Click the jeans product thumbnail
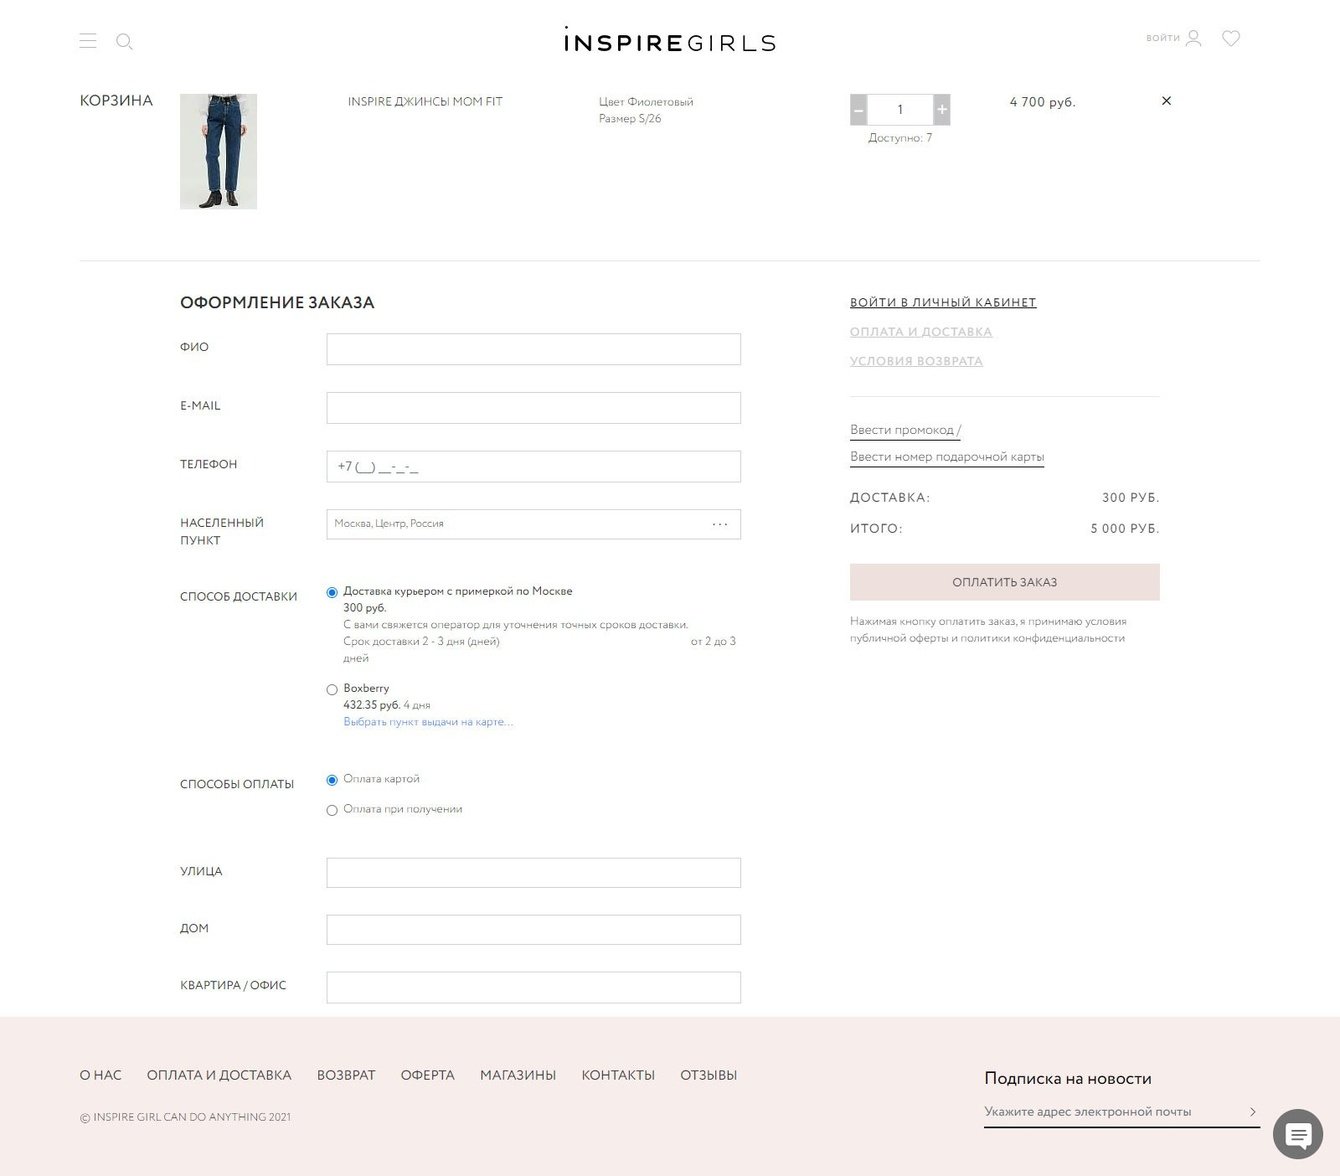1340x1176 pixels. pyautogui.click(x=218, y=151)
